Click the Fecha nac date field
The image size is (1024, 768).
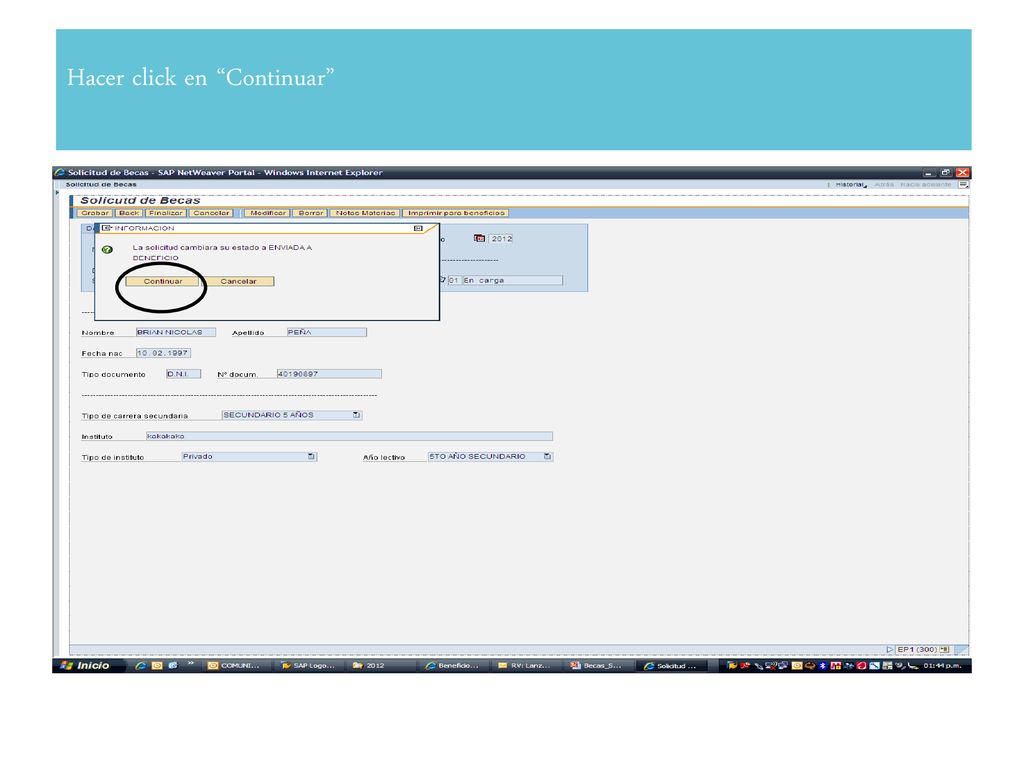(x=163, y=353)
